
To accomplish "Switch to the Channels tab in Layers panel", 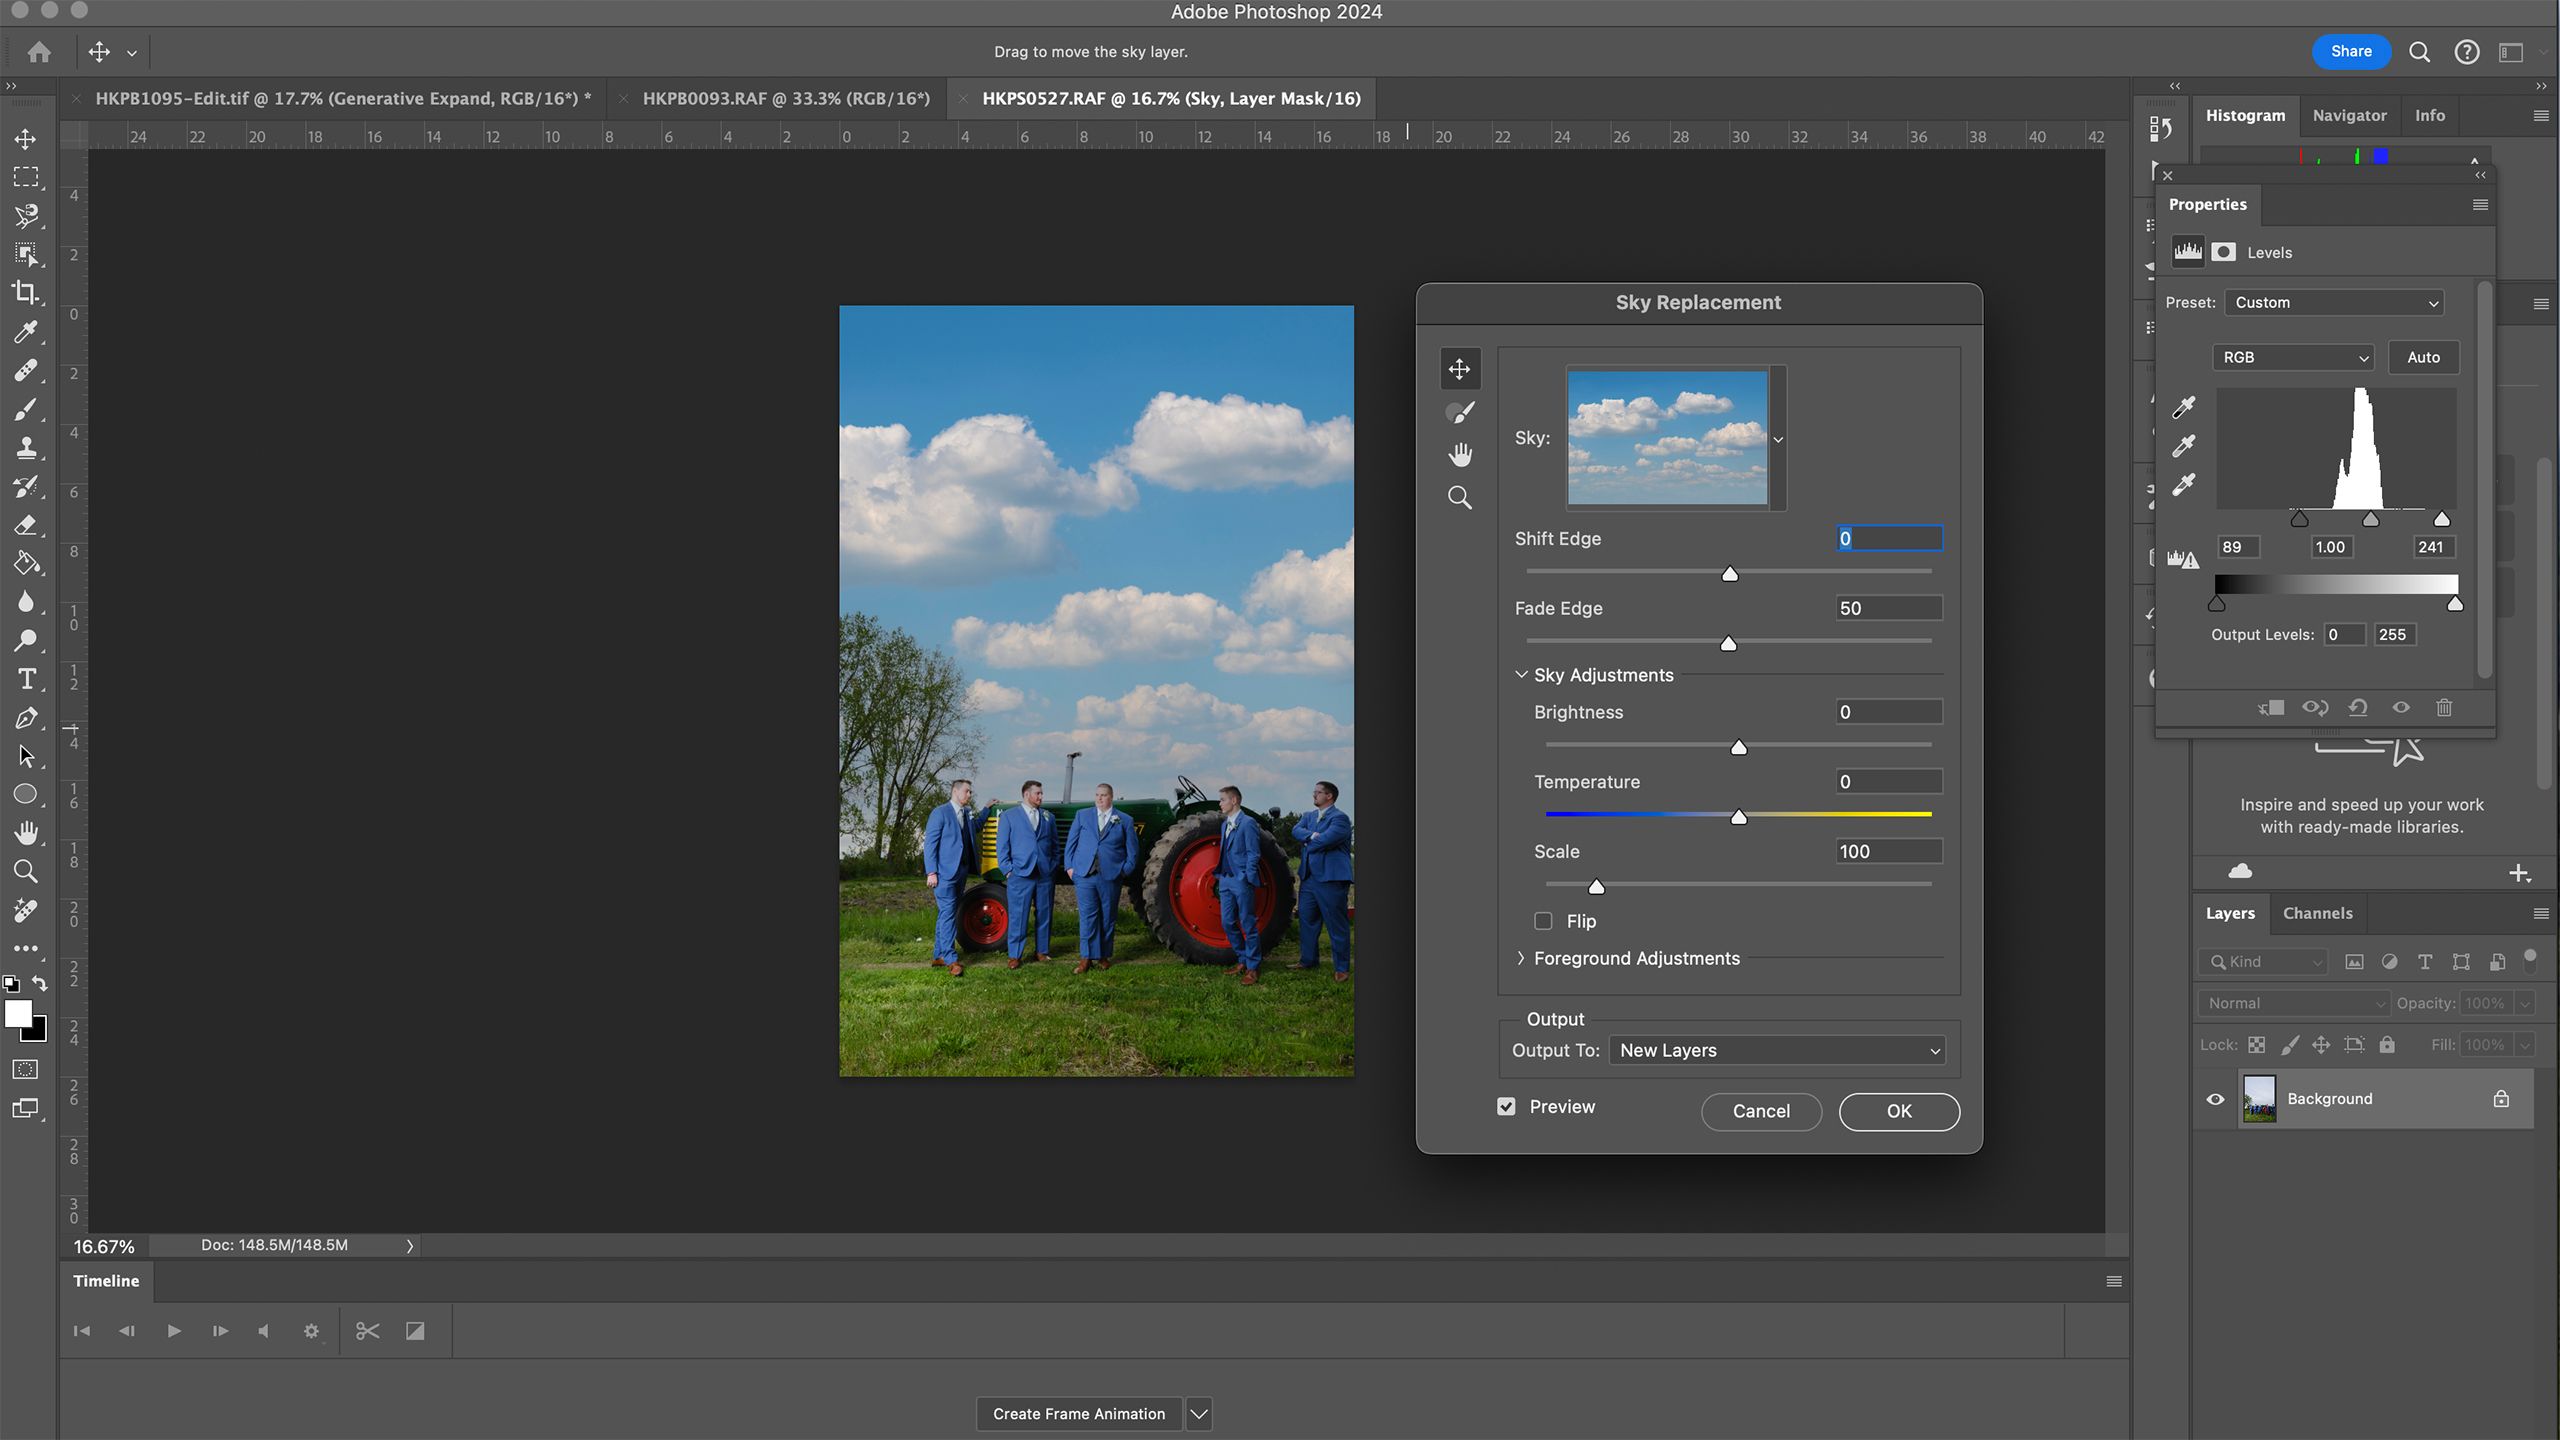I will point(2317,913).
